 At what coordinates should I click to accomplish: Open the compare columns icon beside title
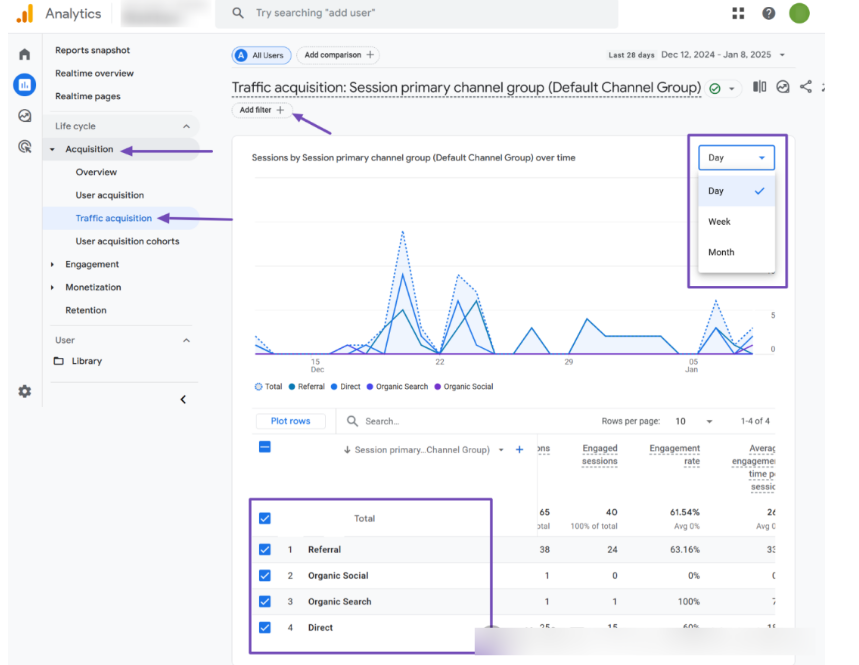(x=760, y=87)
